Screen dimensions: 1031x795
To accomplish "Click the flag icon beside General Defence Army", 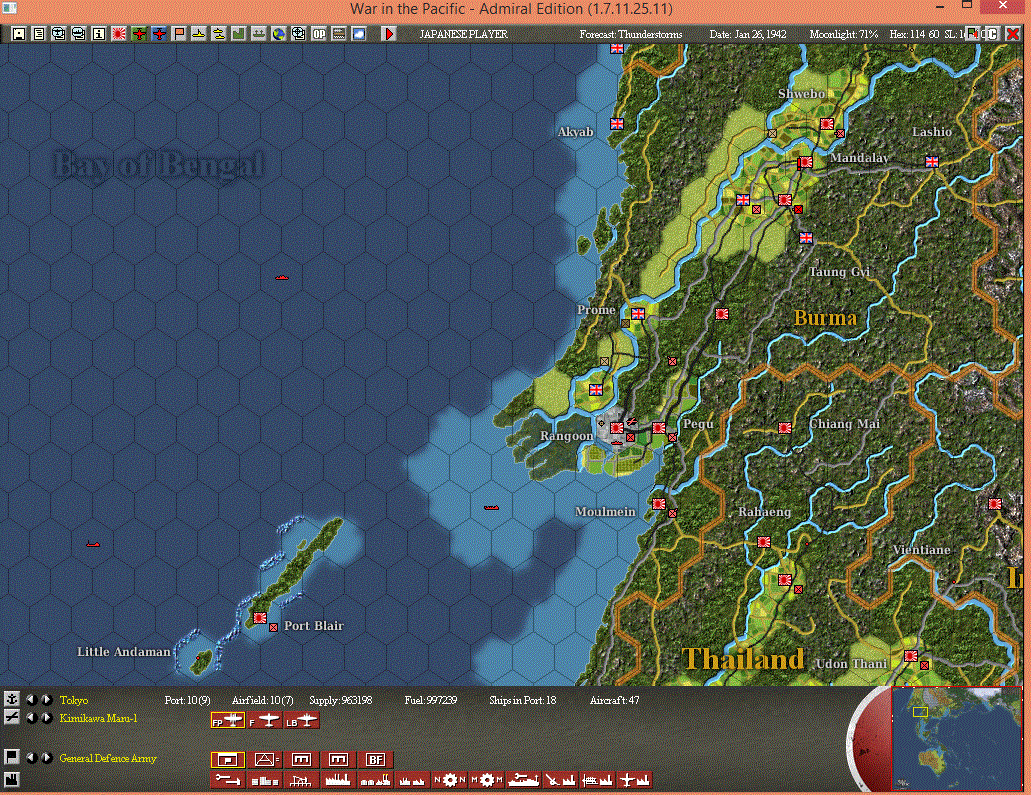I will click(x=11, y=758).
